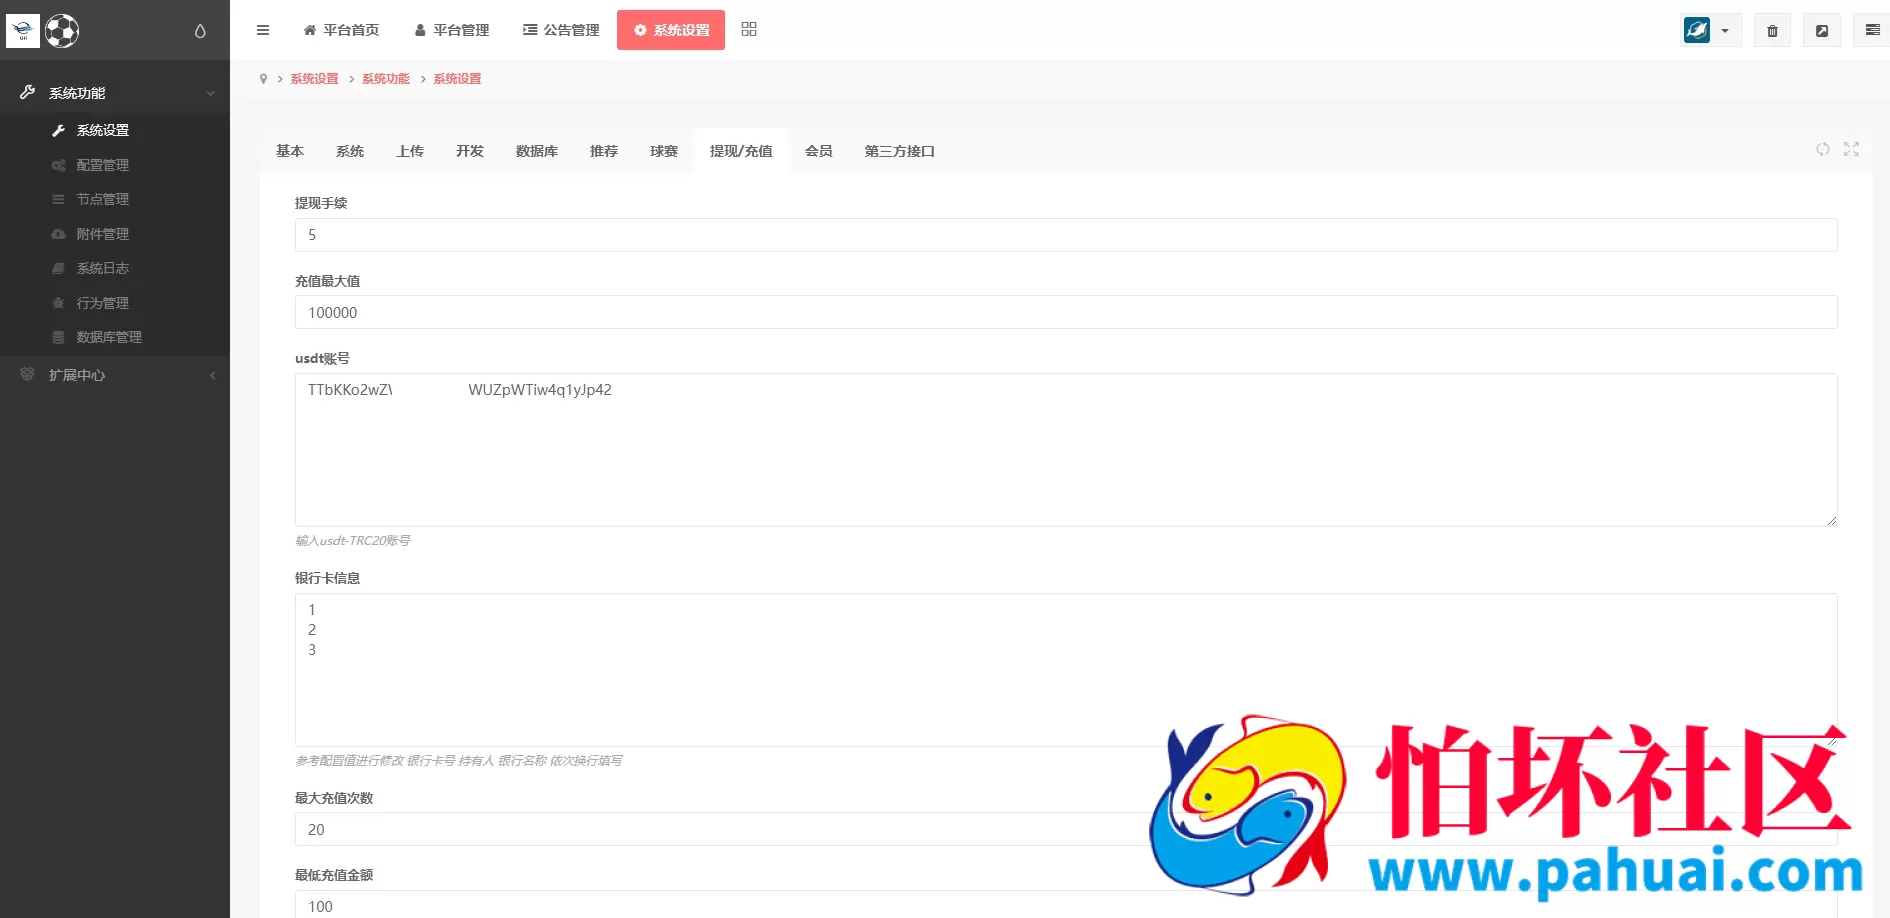
Task: Open the right-side panel list icon
Action: 1872,31
